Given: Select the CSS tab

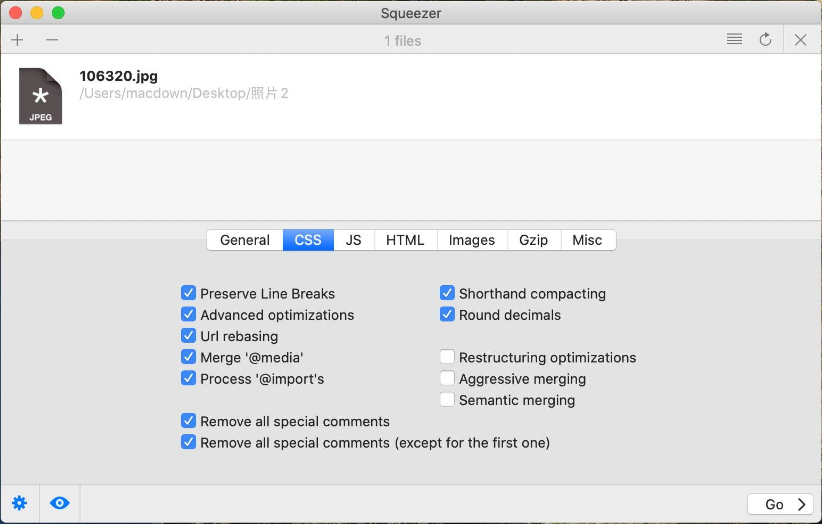Looking at the screenshot, I should pyautogui.click(x=308, y=240).
